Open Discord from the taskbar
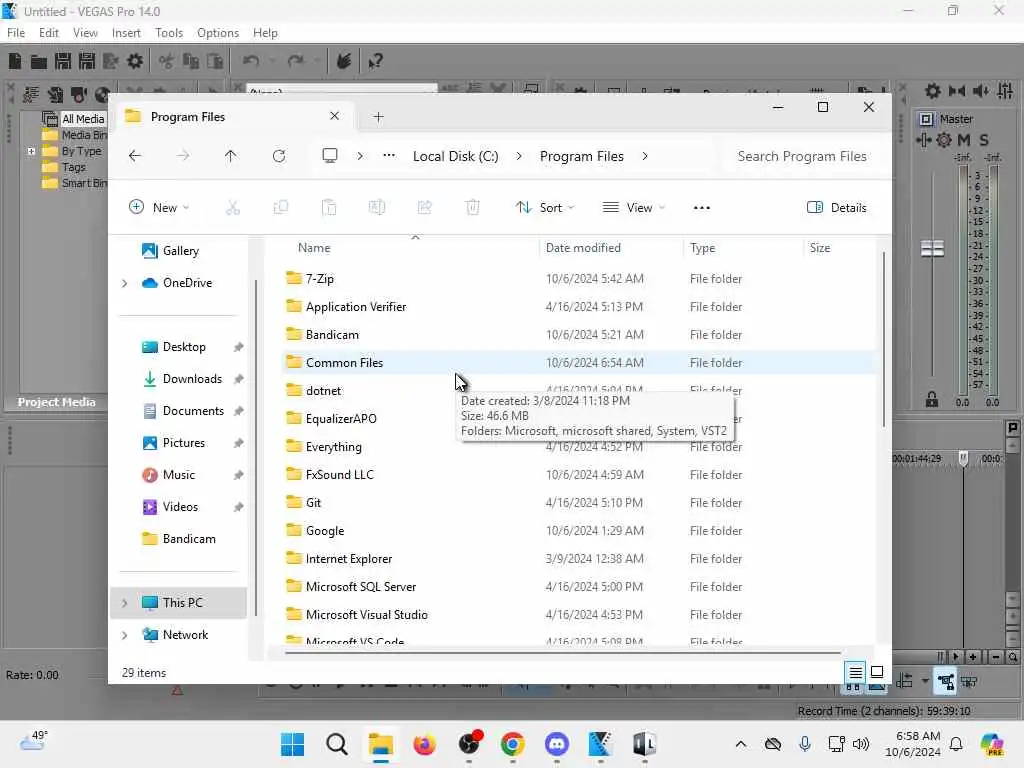 [x=556, y=744]
